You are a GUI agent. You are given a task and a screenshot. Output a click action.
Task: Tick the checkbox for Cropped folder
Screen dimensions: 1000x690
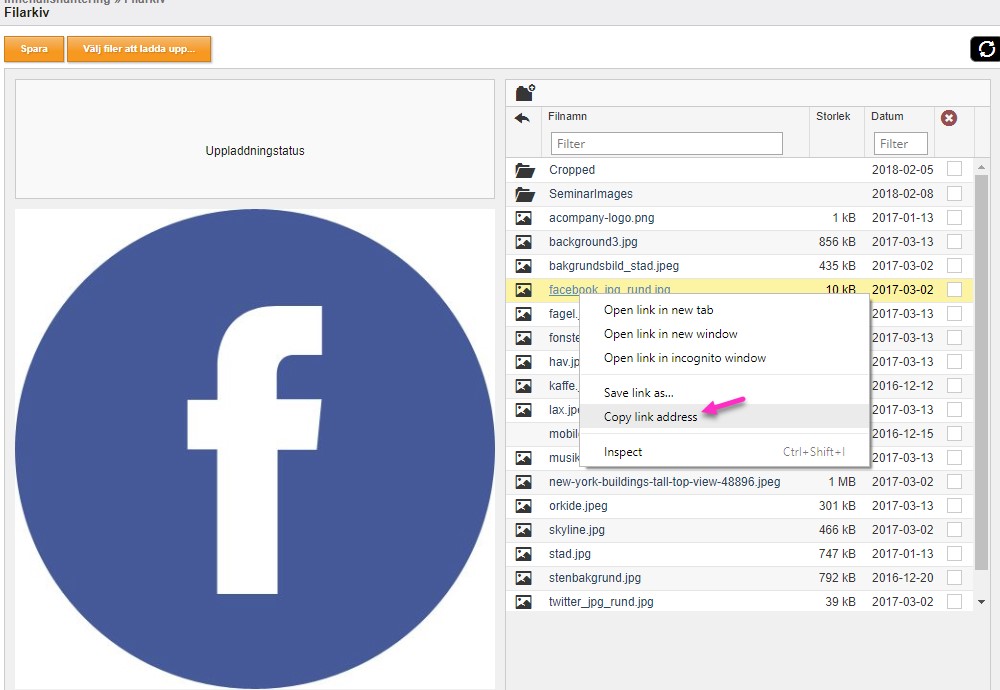(x=955, y=169)
